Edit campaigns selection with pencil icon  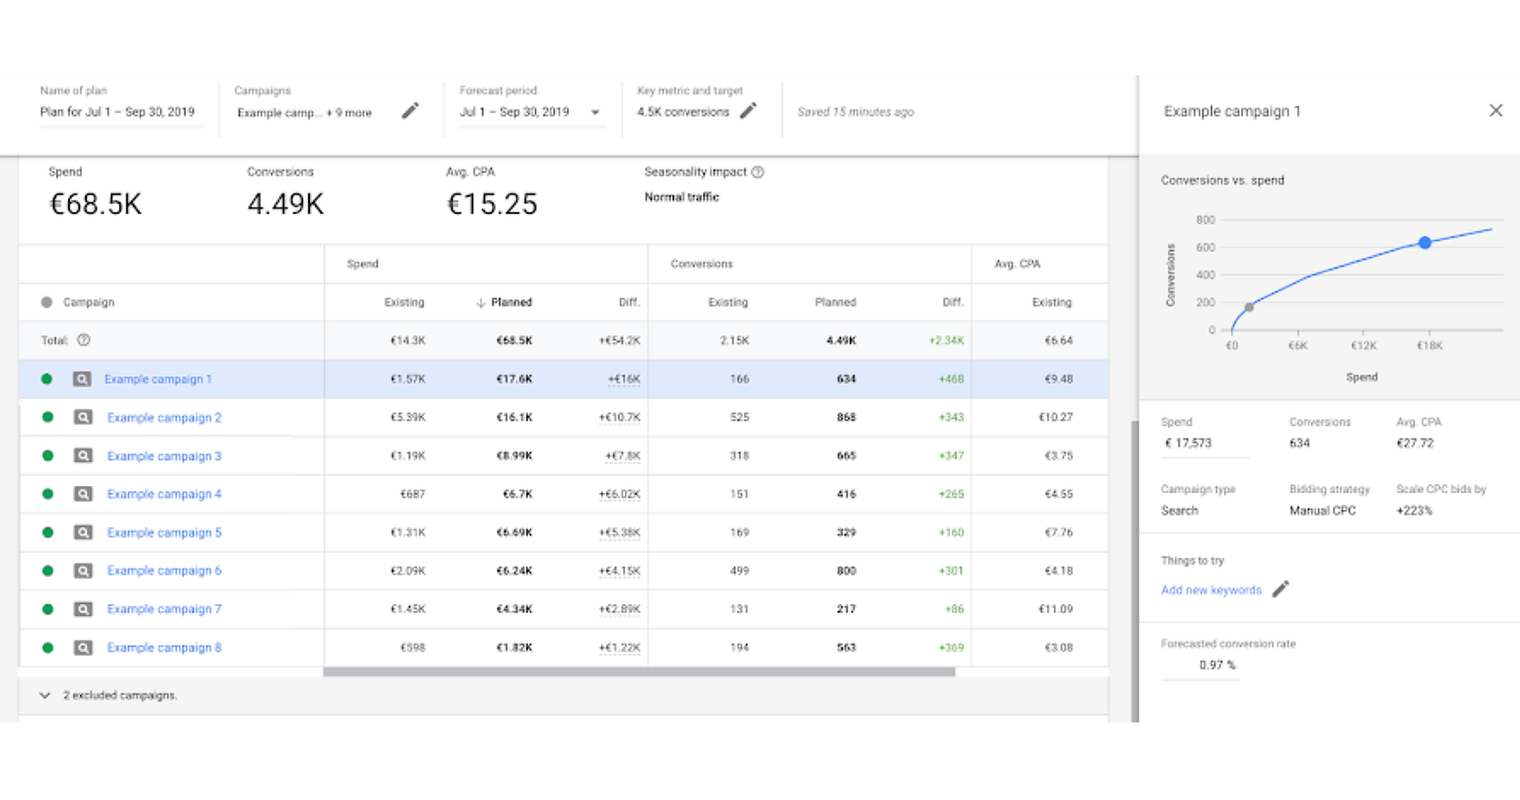(x=410, y=111)
